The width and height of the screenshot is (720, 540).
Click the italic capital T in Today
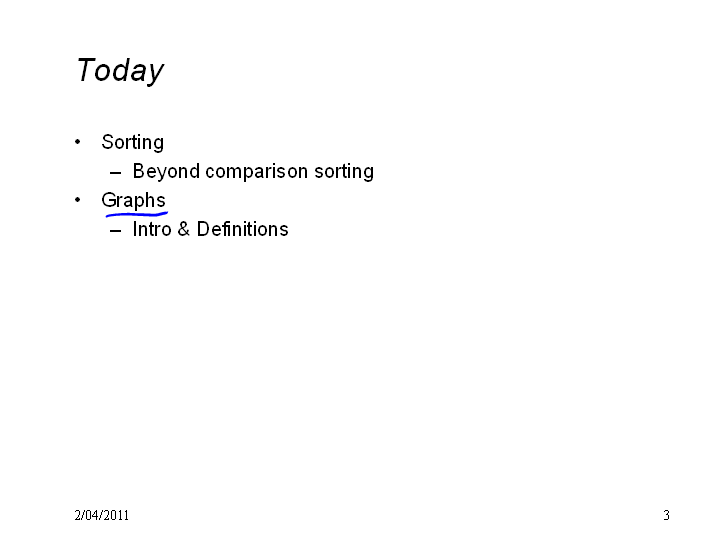[86, 69]
